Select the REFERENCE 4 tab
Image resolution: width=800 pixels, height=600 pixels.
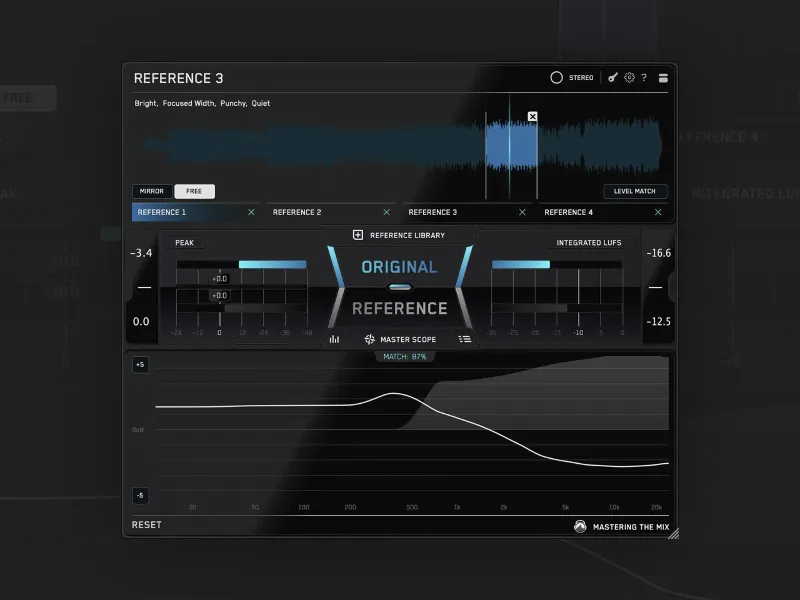click(603, 212)
